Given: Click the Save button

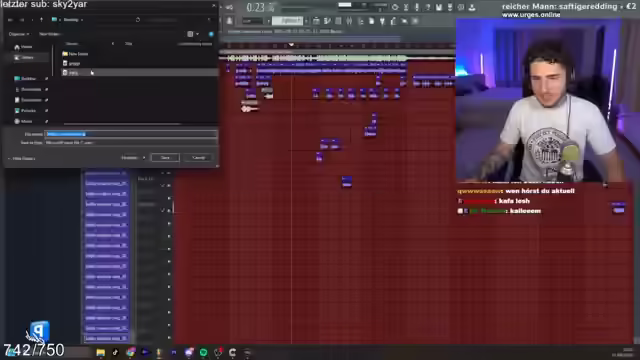Looking at the screenshot, I should tap(165, 158).
